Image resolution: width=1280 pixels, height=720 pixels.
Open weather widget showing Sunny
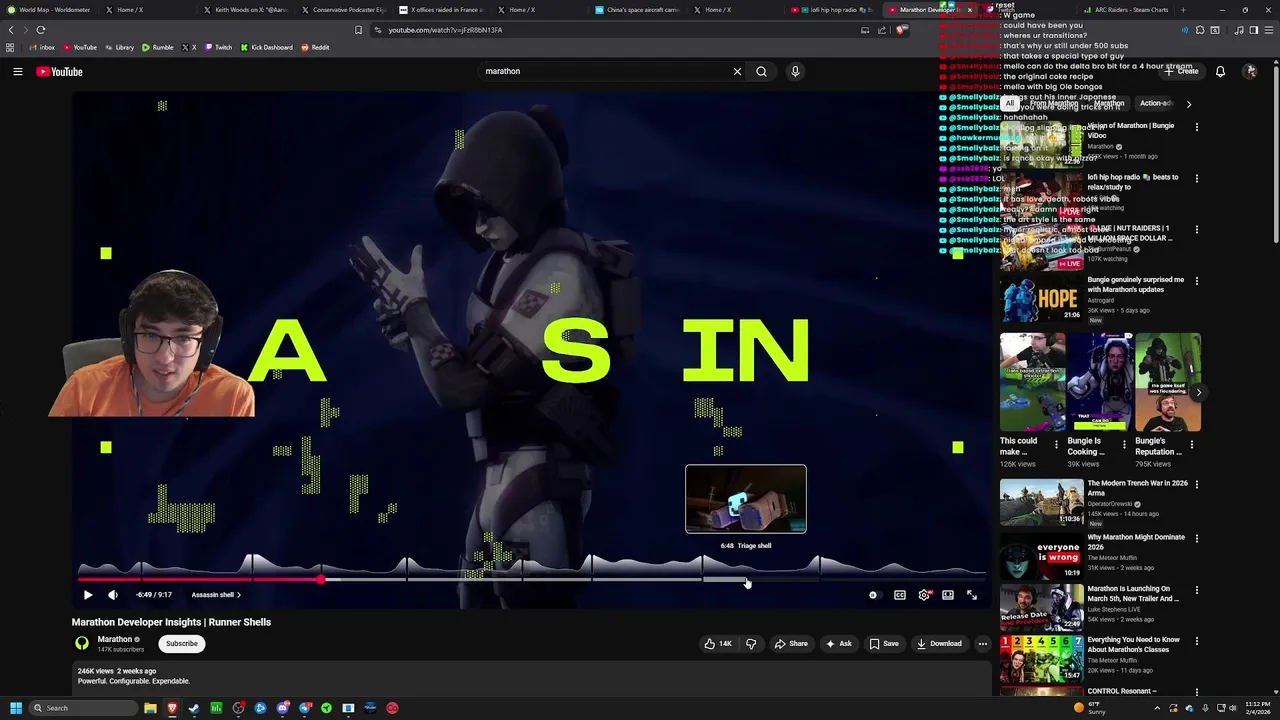click(1088, 708)
